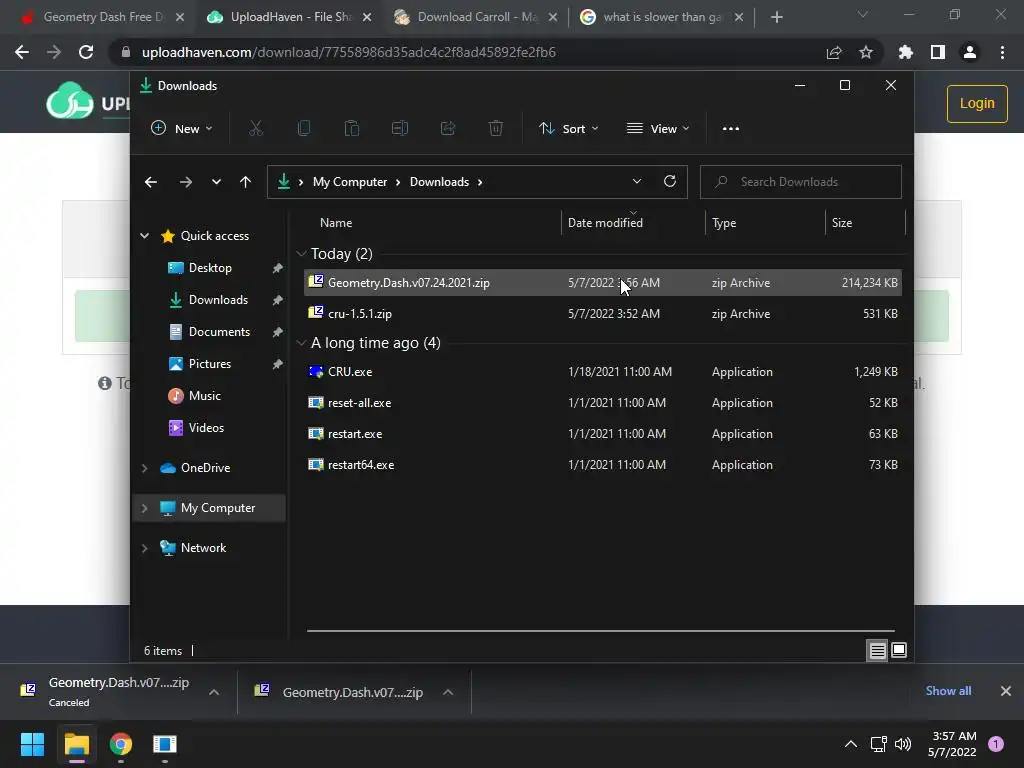Open Music folder in sidebar
The height and width of the screenshot is (768, 1024).
coord(204,396)
